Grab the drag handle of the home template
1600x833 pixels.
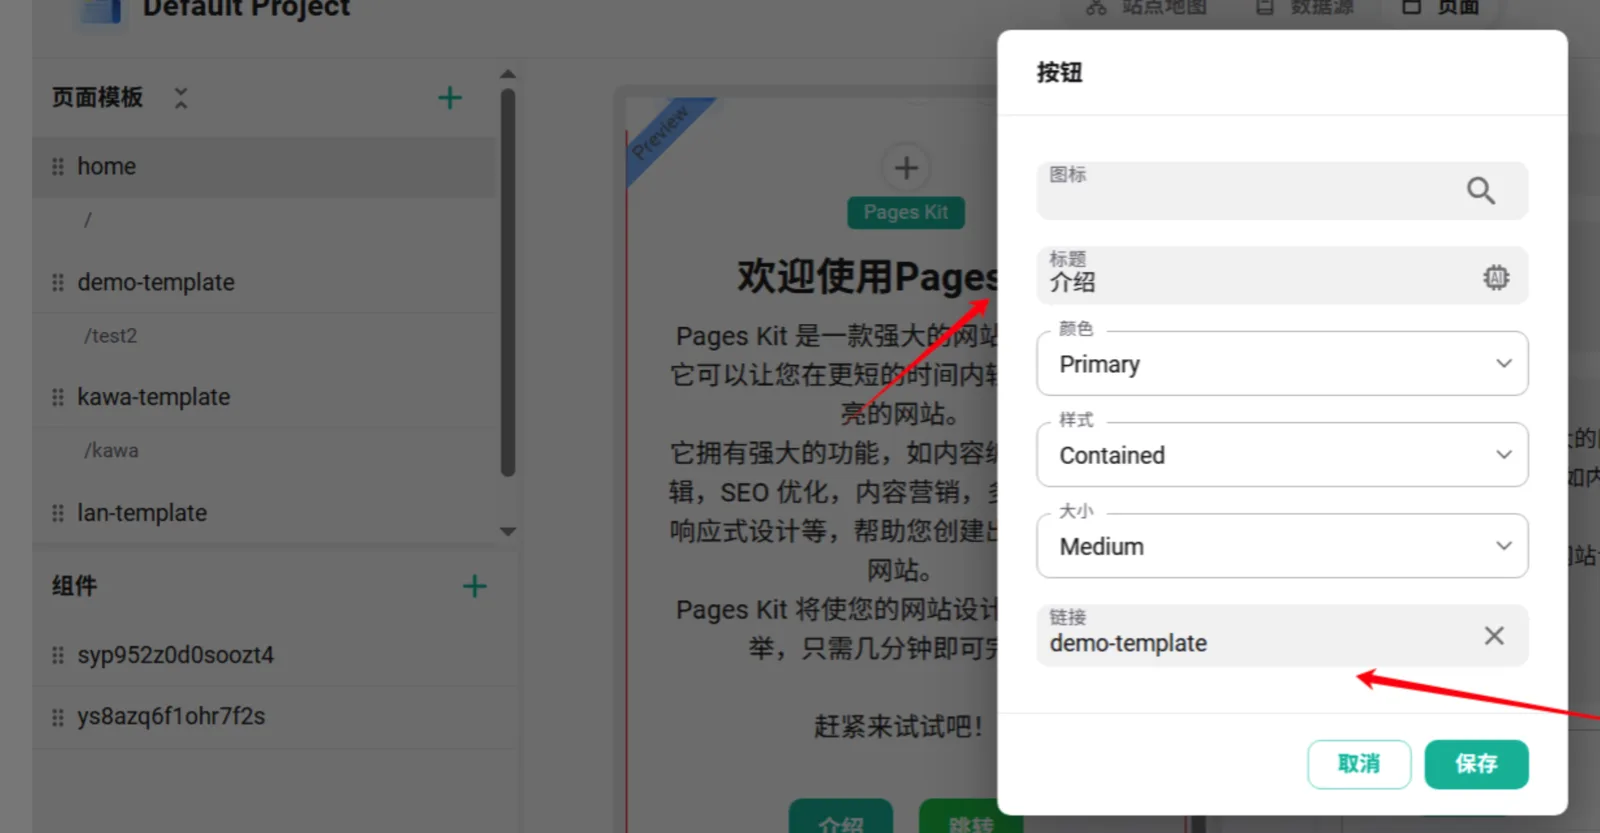pos(58,167)
